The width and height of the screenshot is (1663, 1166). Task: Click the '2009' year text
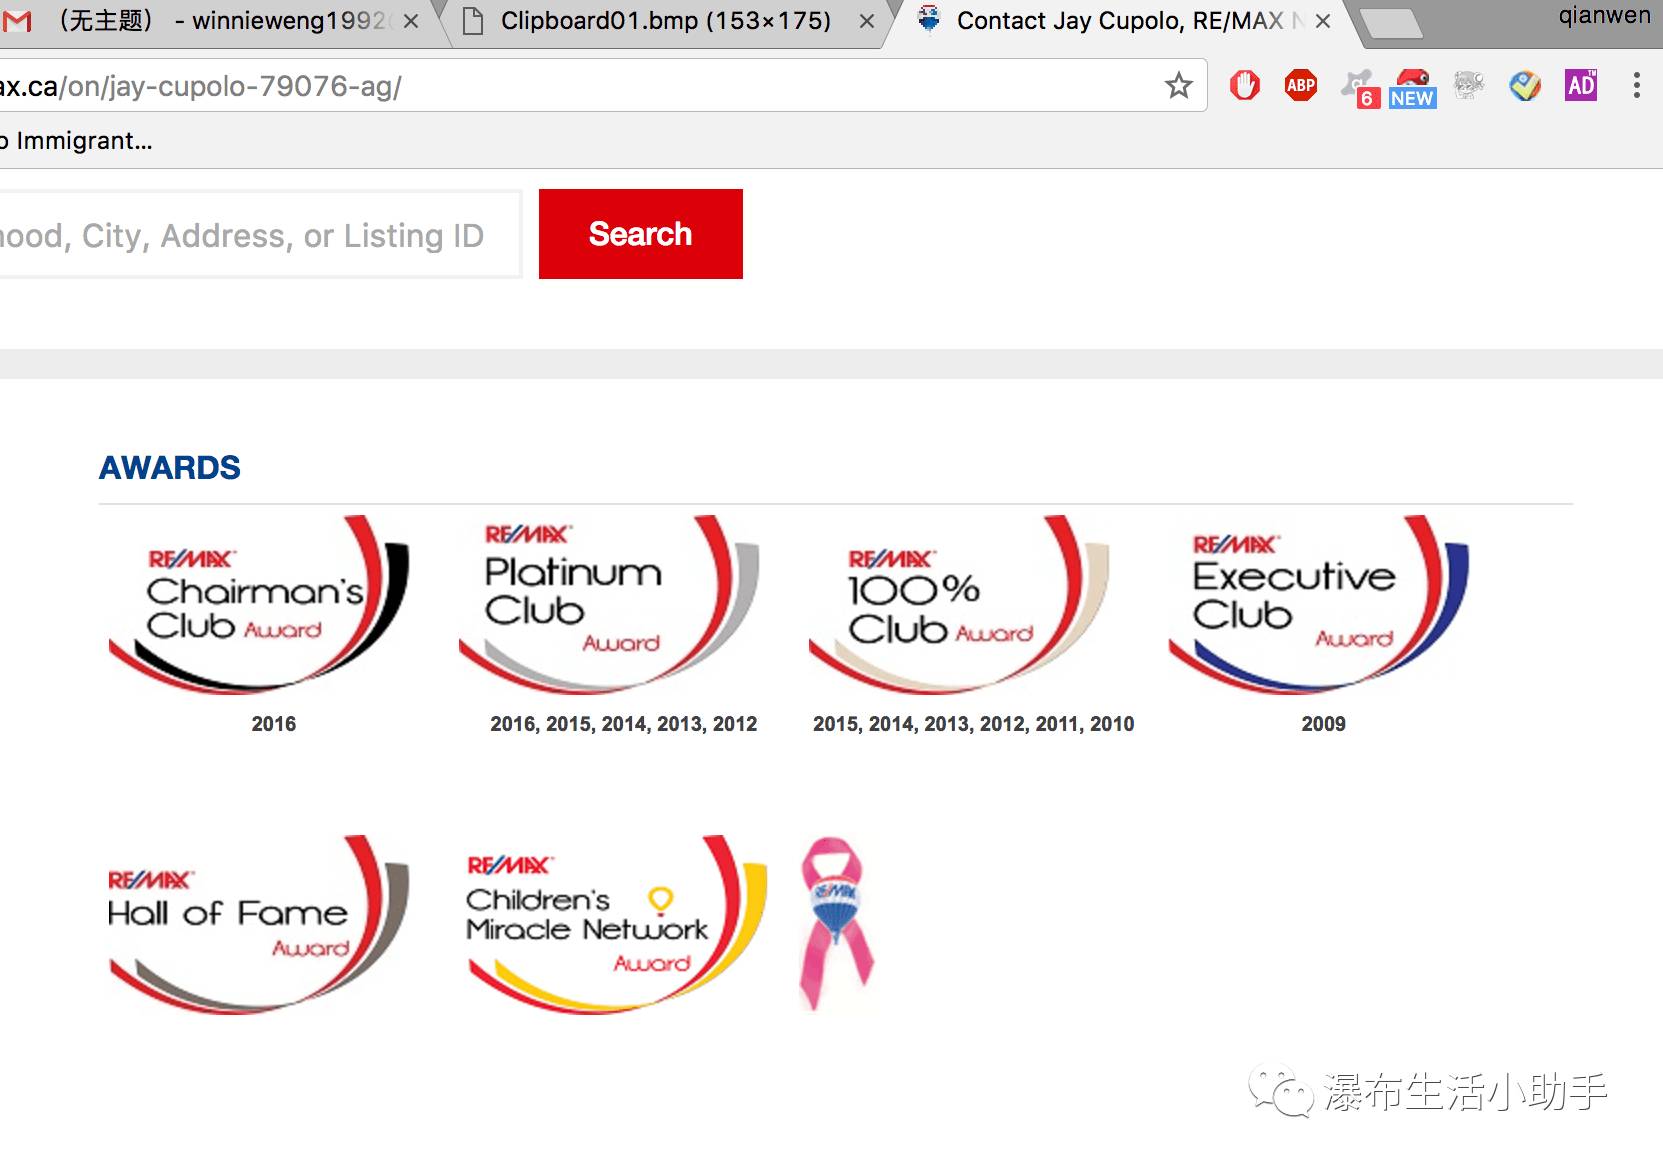tap(1324, 724)
